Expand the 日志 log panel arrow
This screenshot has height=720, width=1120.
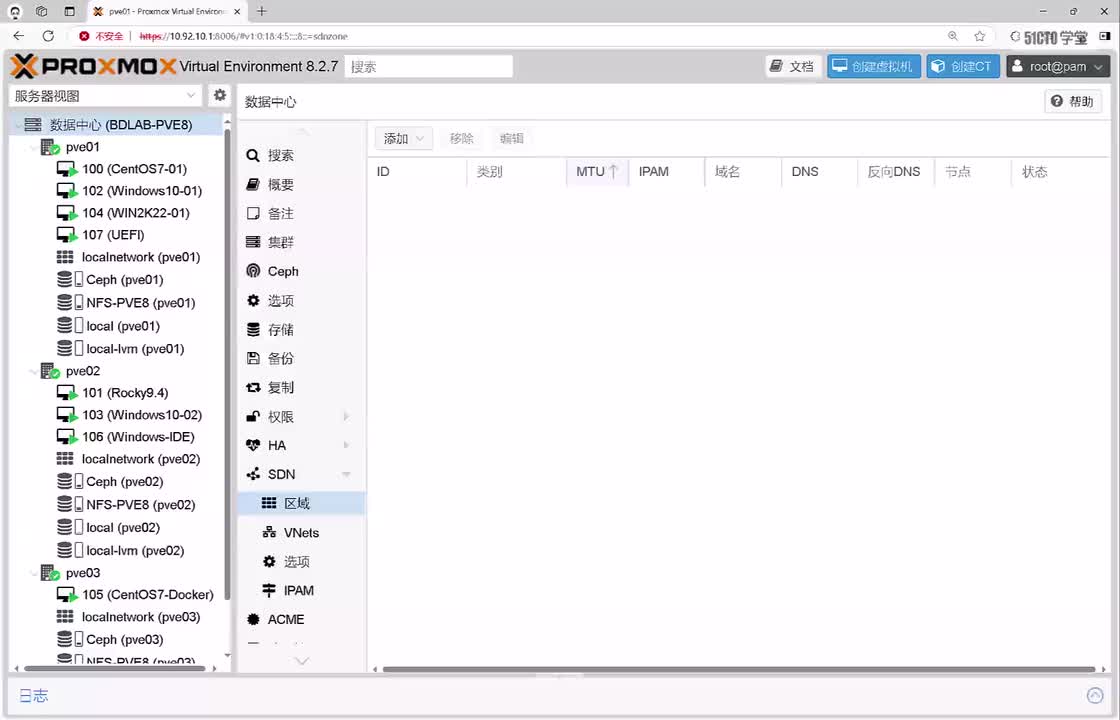(x=1095, y=695)
